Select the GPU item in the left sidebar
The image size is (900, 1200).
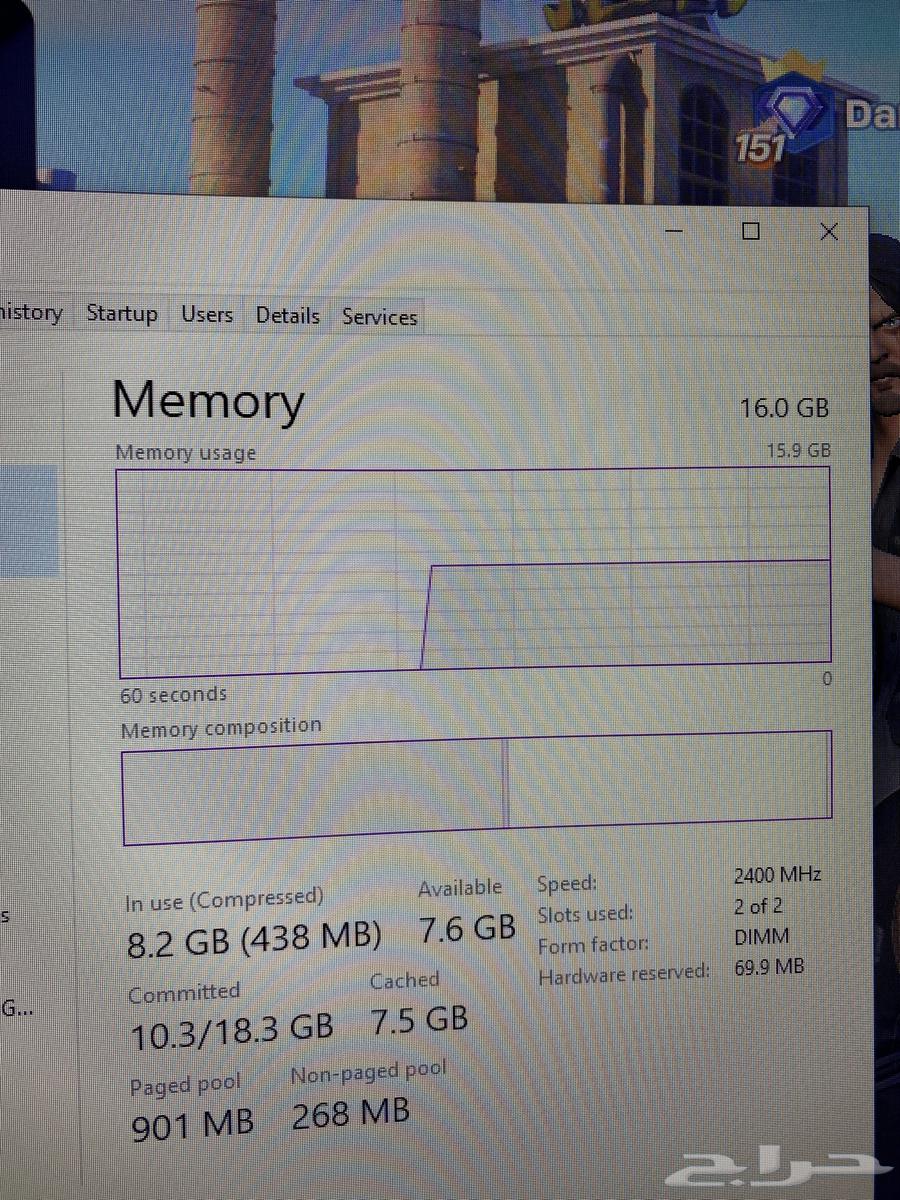(15, 1008)
